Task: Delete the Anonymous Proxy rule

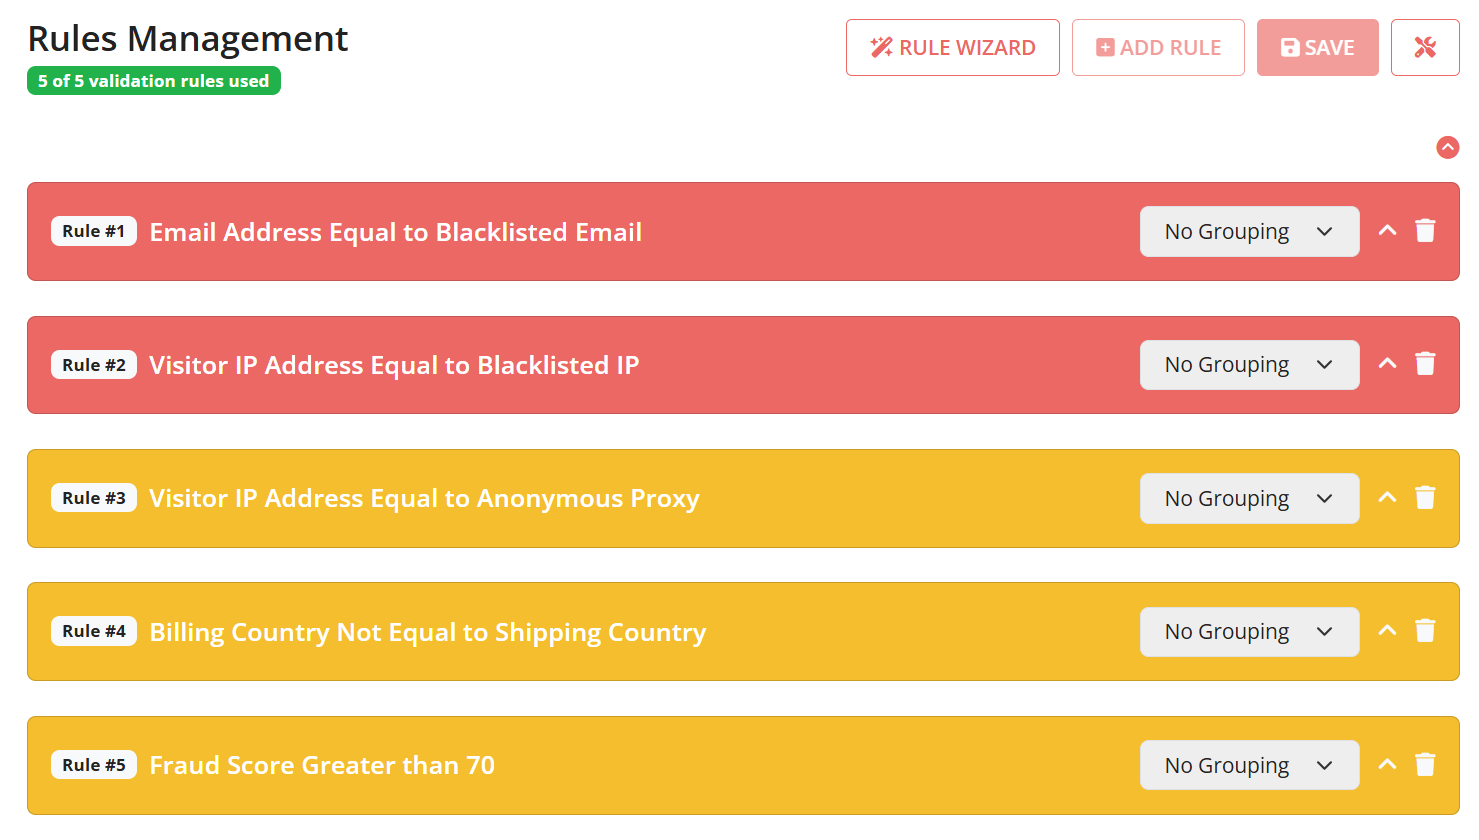Action: tap(1425, 498)
